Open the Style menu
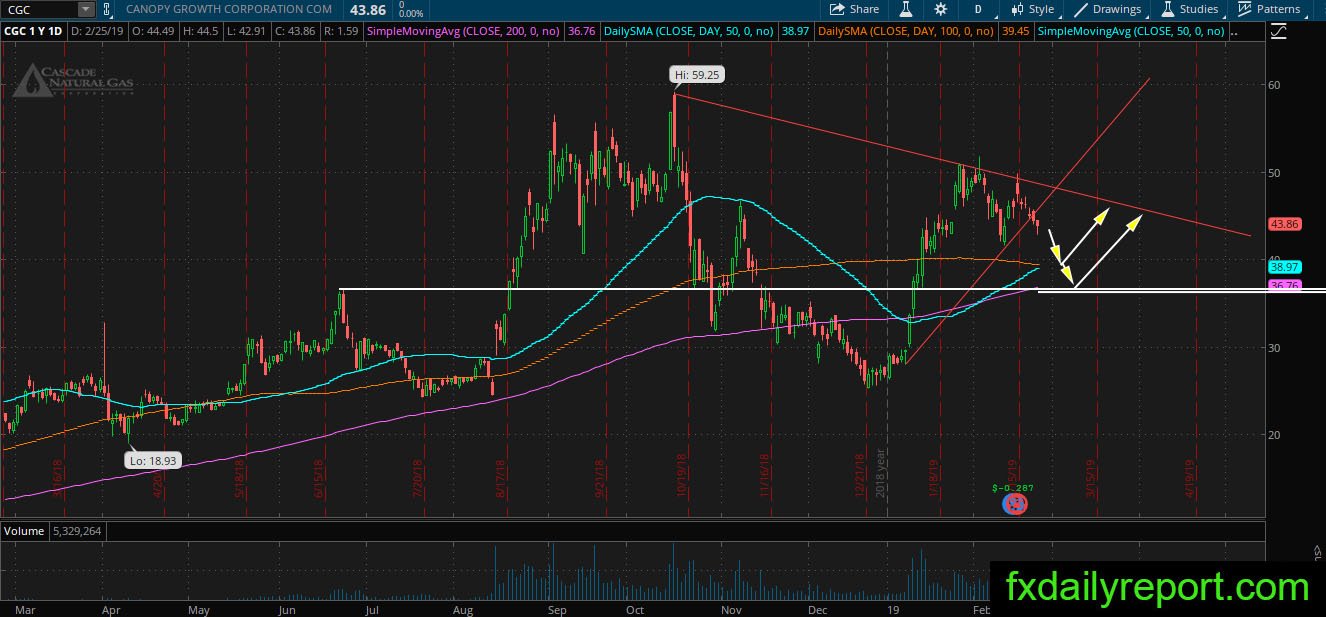This screenshot has height=617, width=1326. click(1032, 9)
